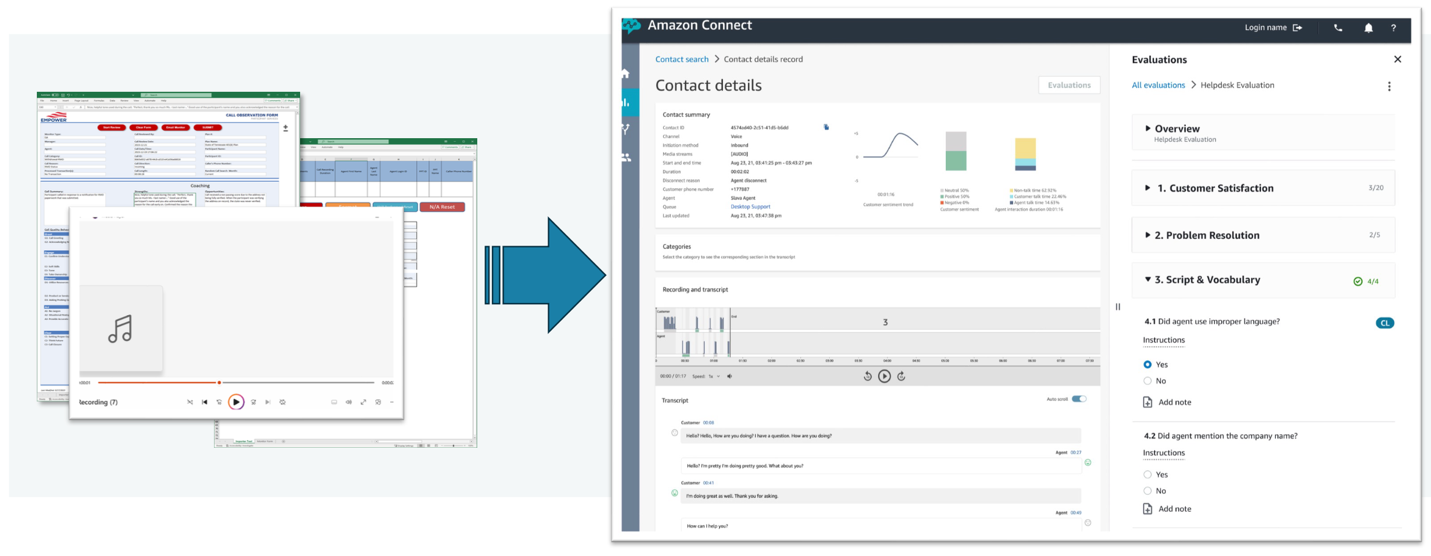The width and height of the screenshot is (1431, 556).
Task: Click the Add note label under question 4.2
Action: tap(1174, 509)
